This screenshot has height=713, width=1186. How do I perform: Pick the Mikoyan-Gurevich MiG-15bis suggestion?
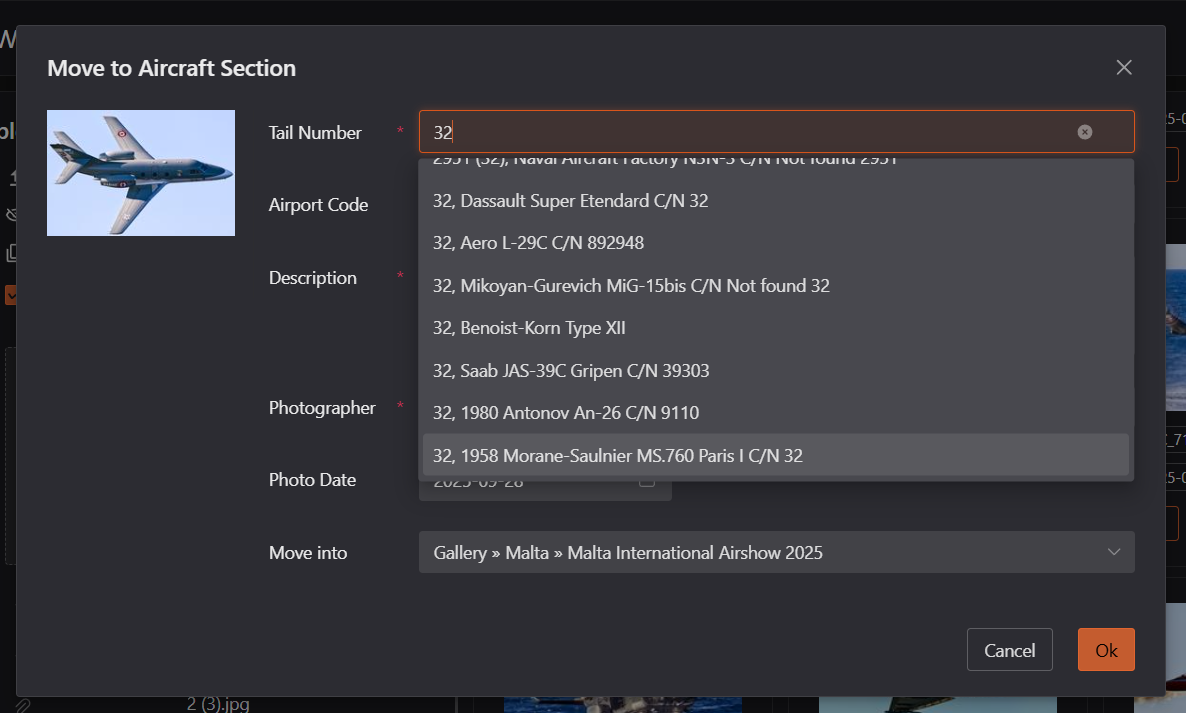pos(631,286)
